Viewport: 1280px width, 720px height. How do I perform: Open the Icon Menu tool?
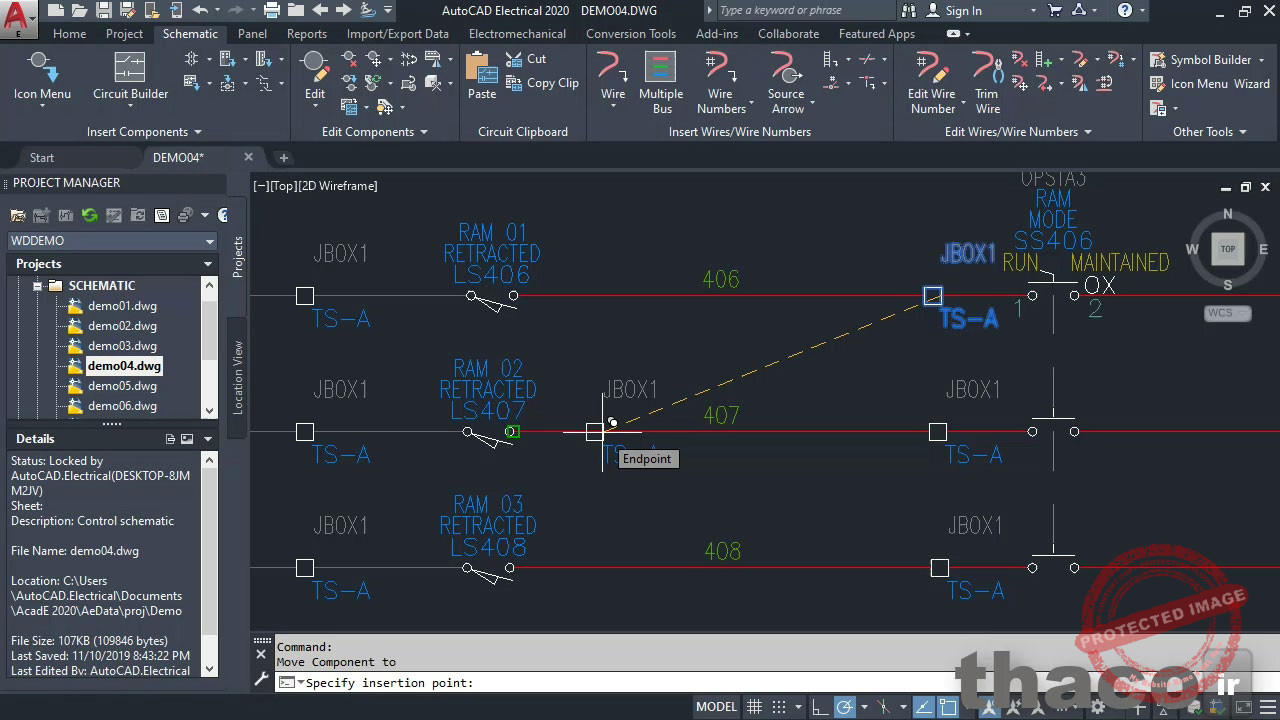coord(41,76)
